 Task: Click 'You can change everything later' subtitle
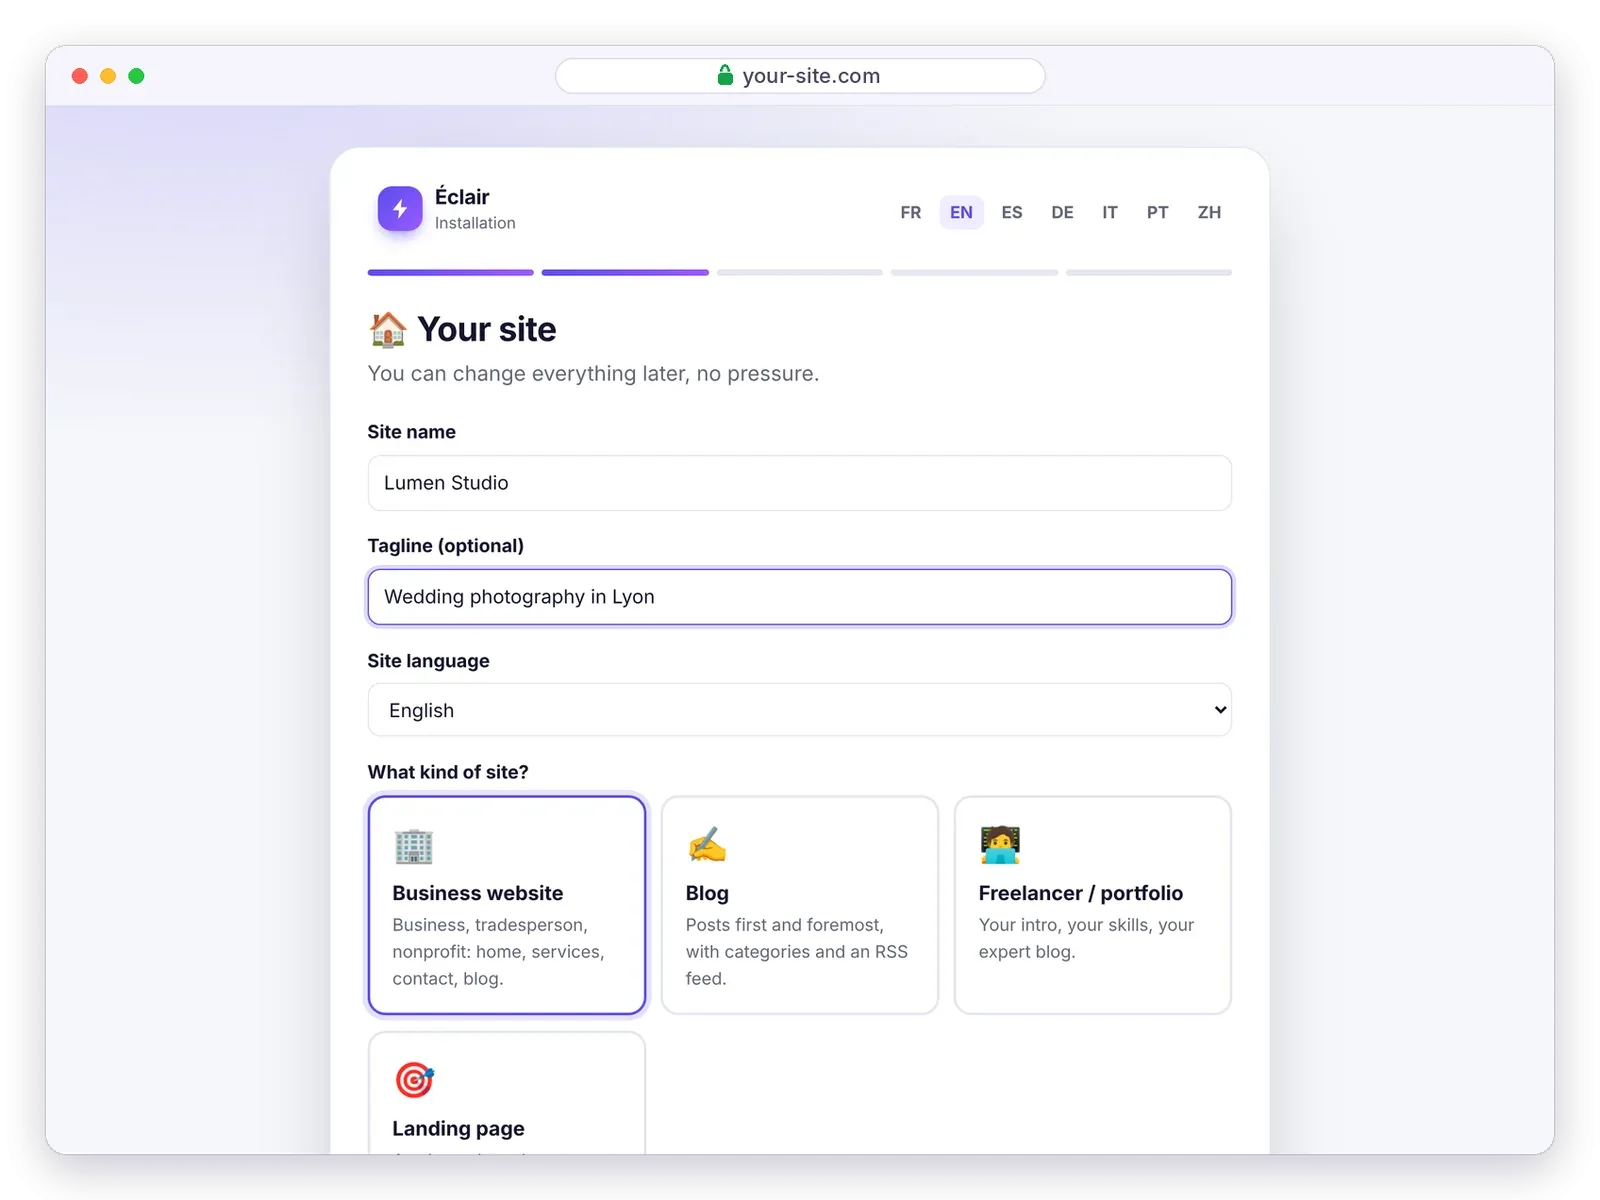pyautogui.click(x=593, y=374)
